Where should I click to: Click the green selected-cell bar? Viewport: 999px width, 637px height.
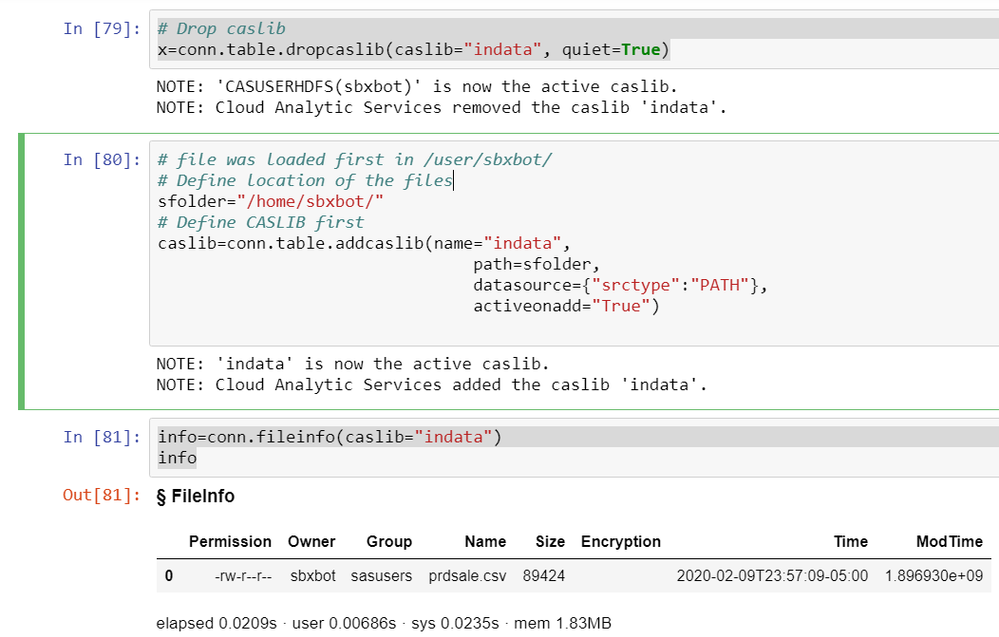pyautogui.click(x=21, y=272)
